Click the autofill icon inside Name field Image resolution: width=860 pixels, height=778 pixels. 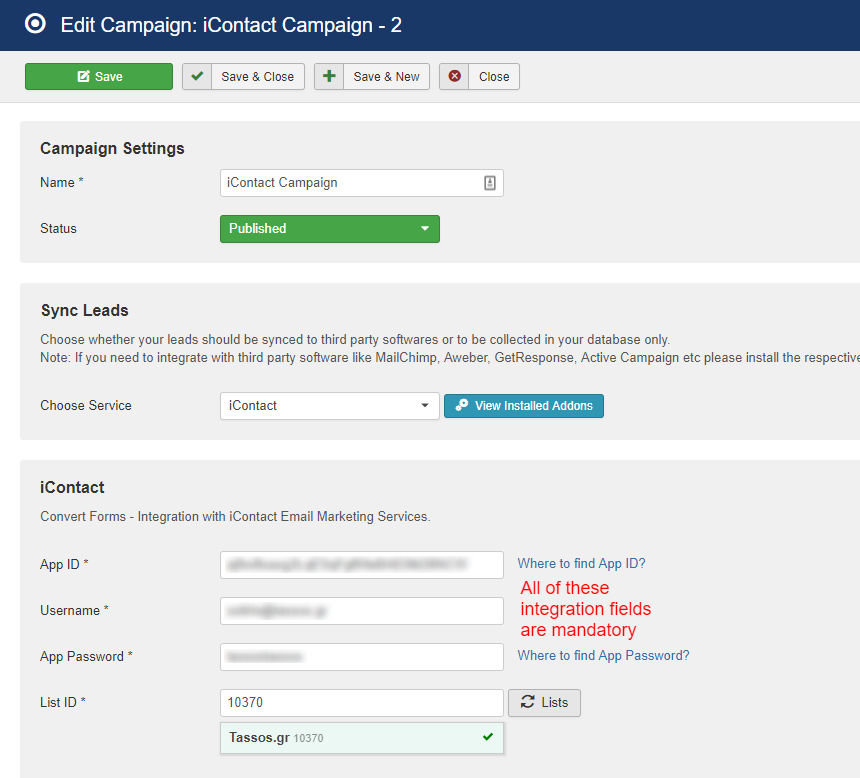pos(490,183)
